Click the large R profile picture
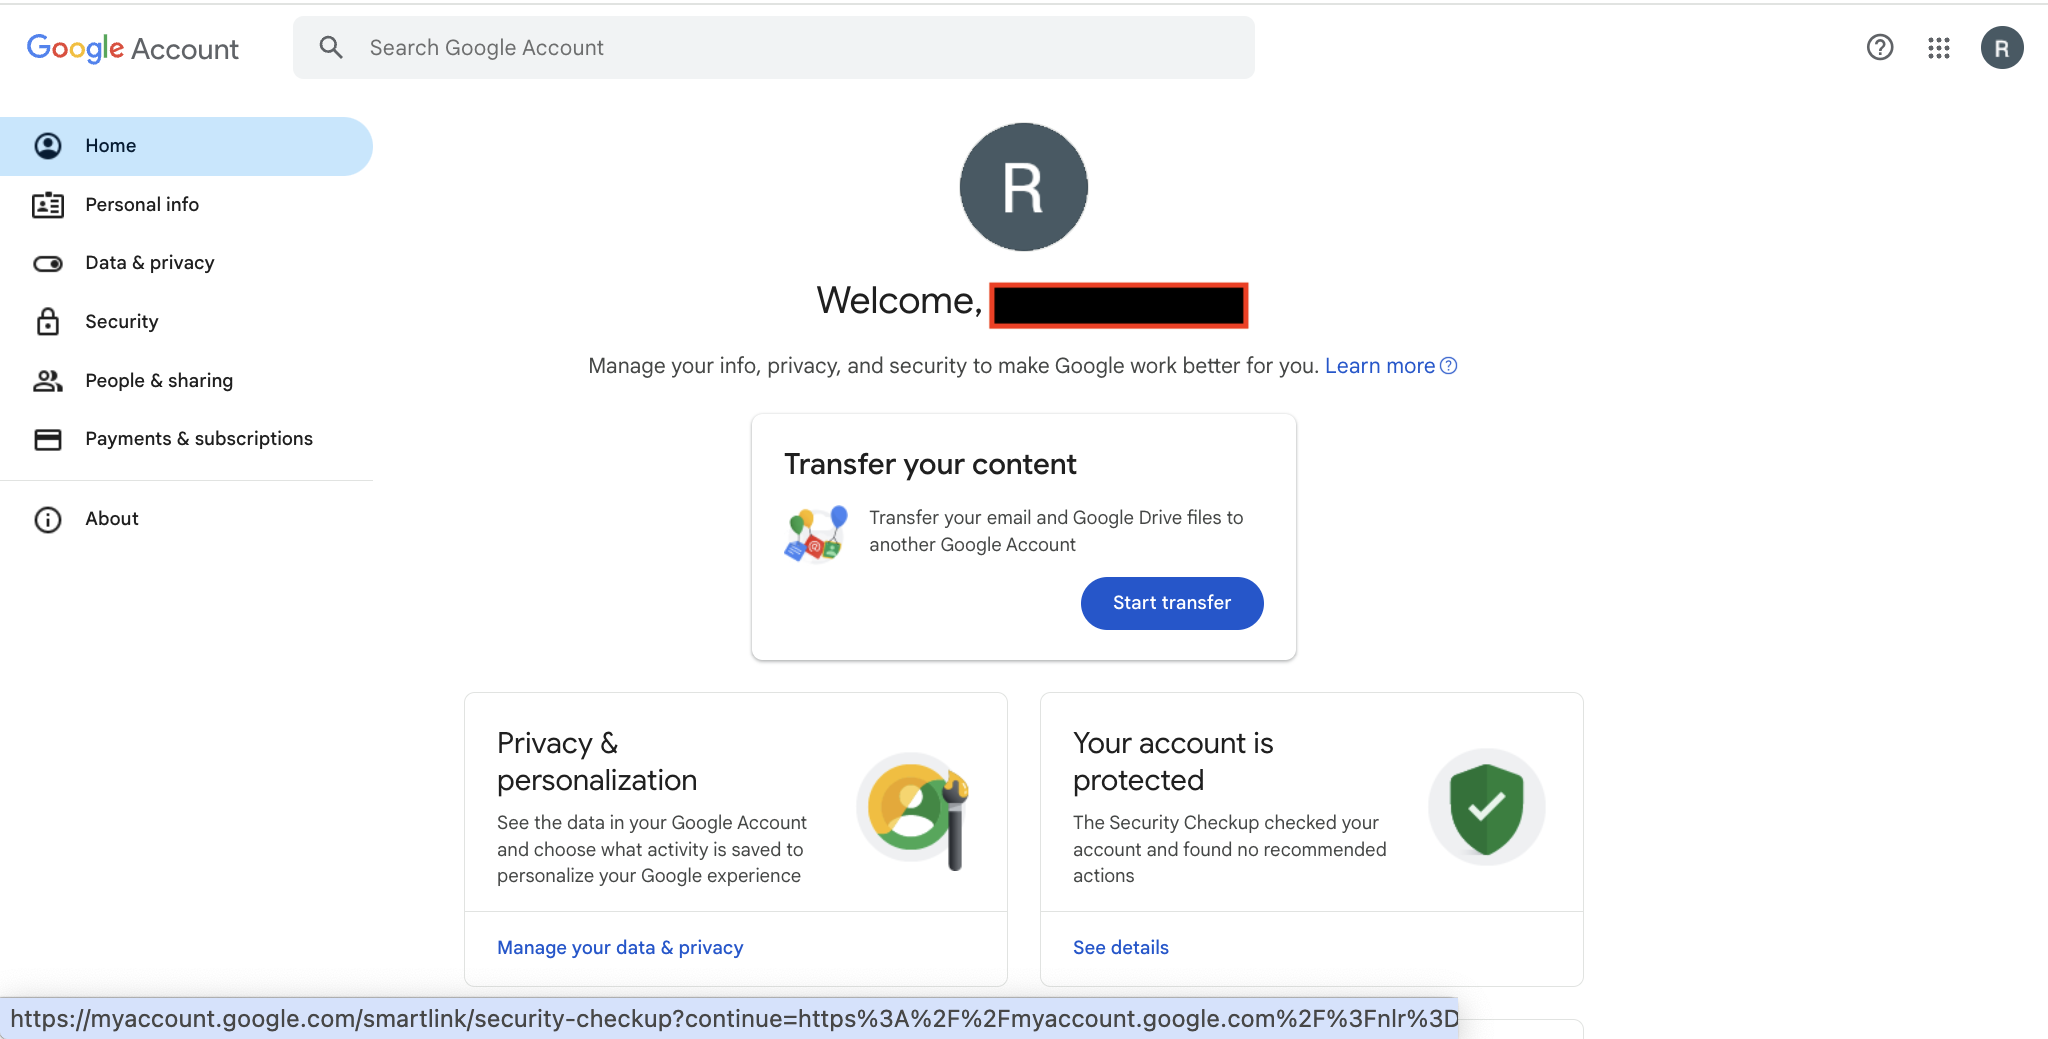2048x1039 pixels. pos(1023,187)
